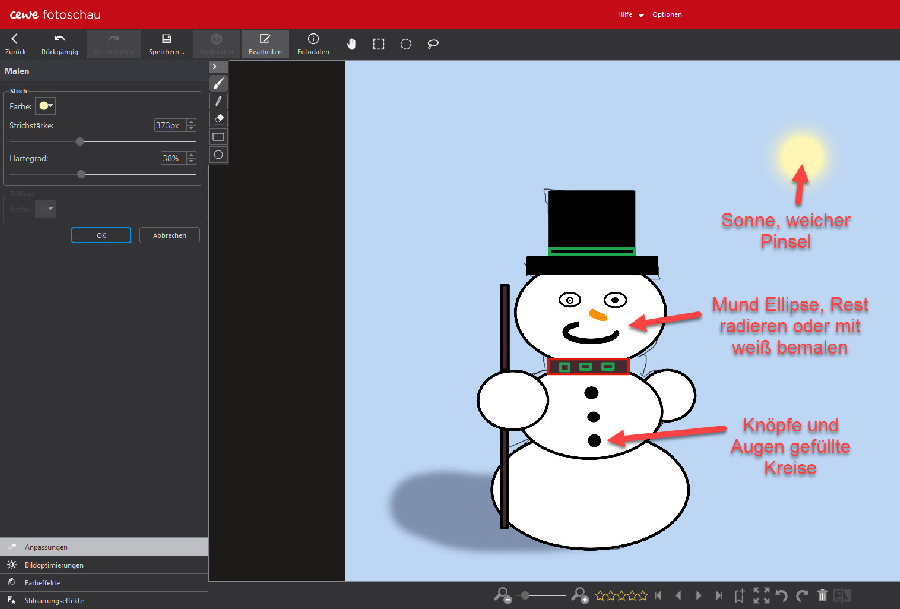Select the pencil tool
900x609 pixels.
tap(219, 101)
